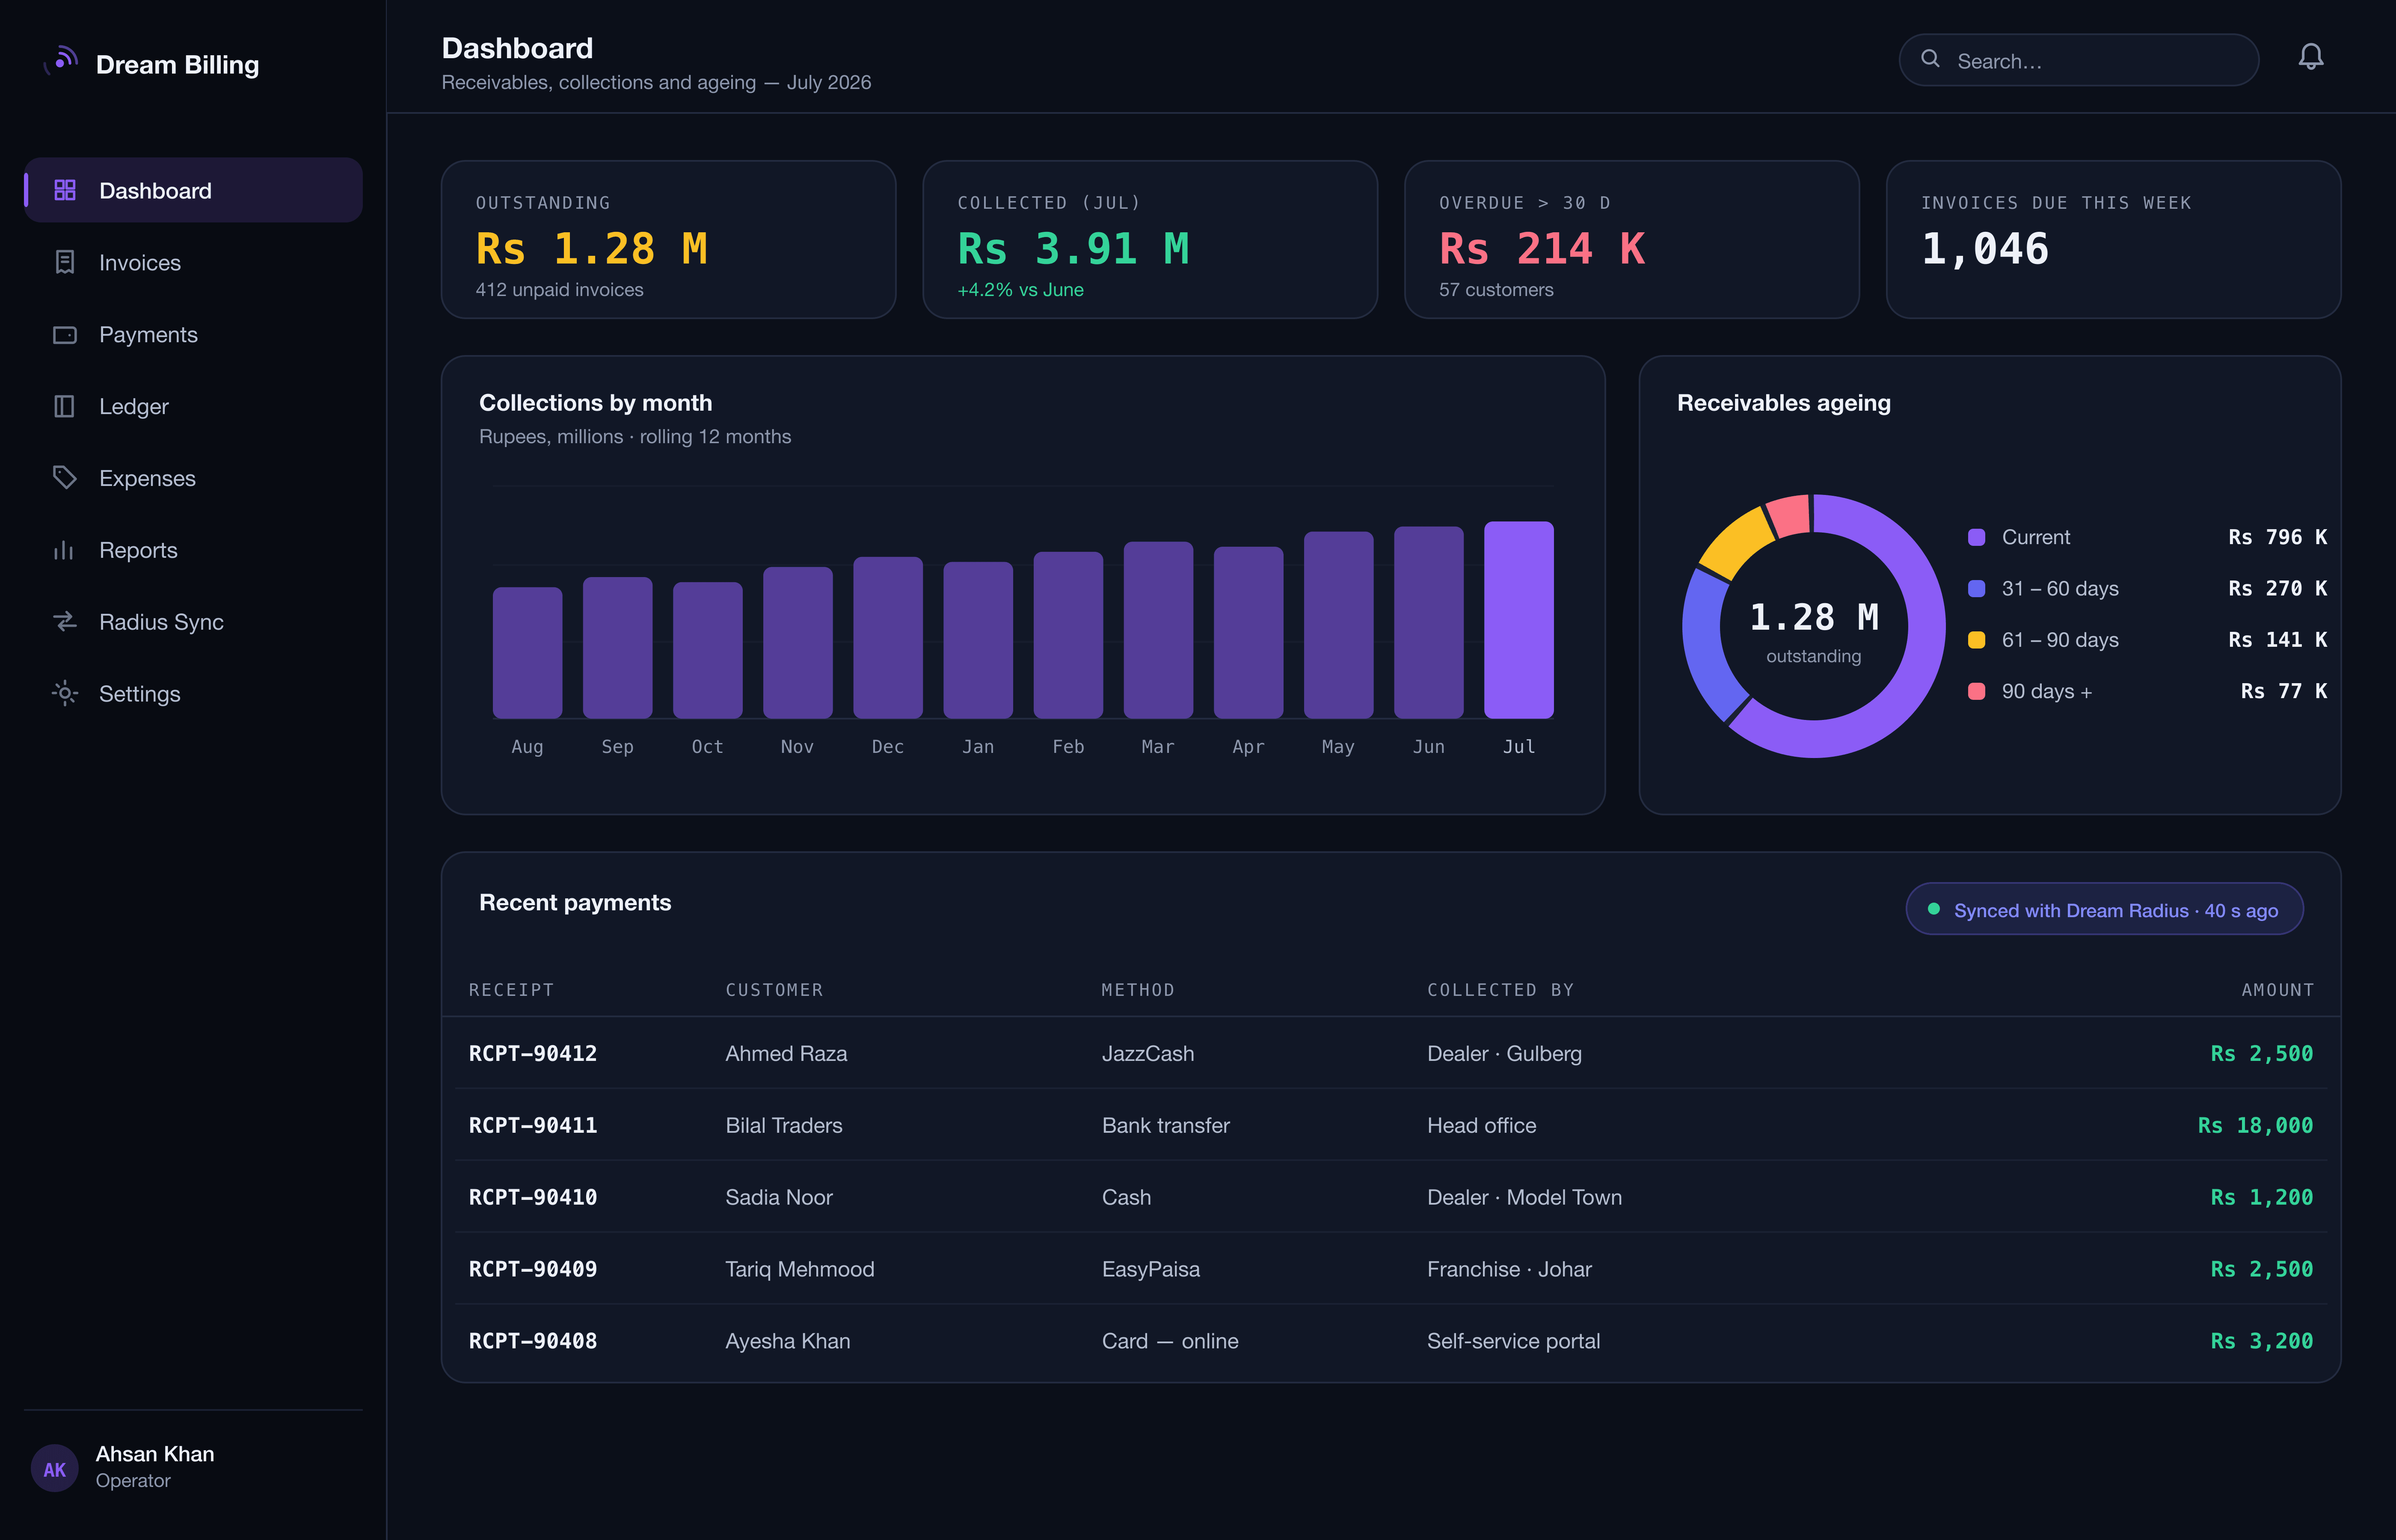
Task: Click customer Sadia Noor
Action: [x=779, y=1197]
